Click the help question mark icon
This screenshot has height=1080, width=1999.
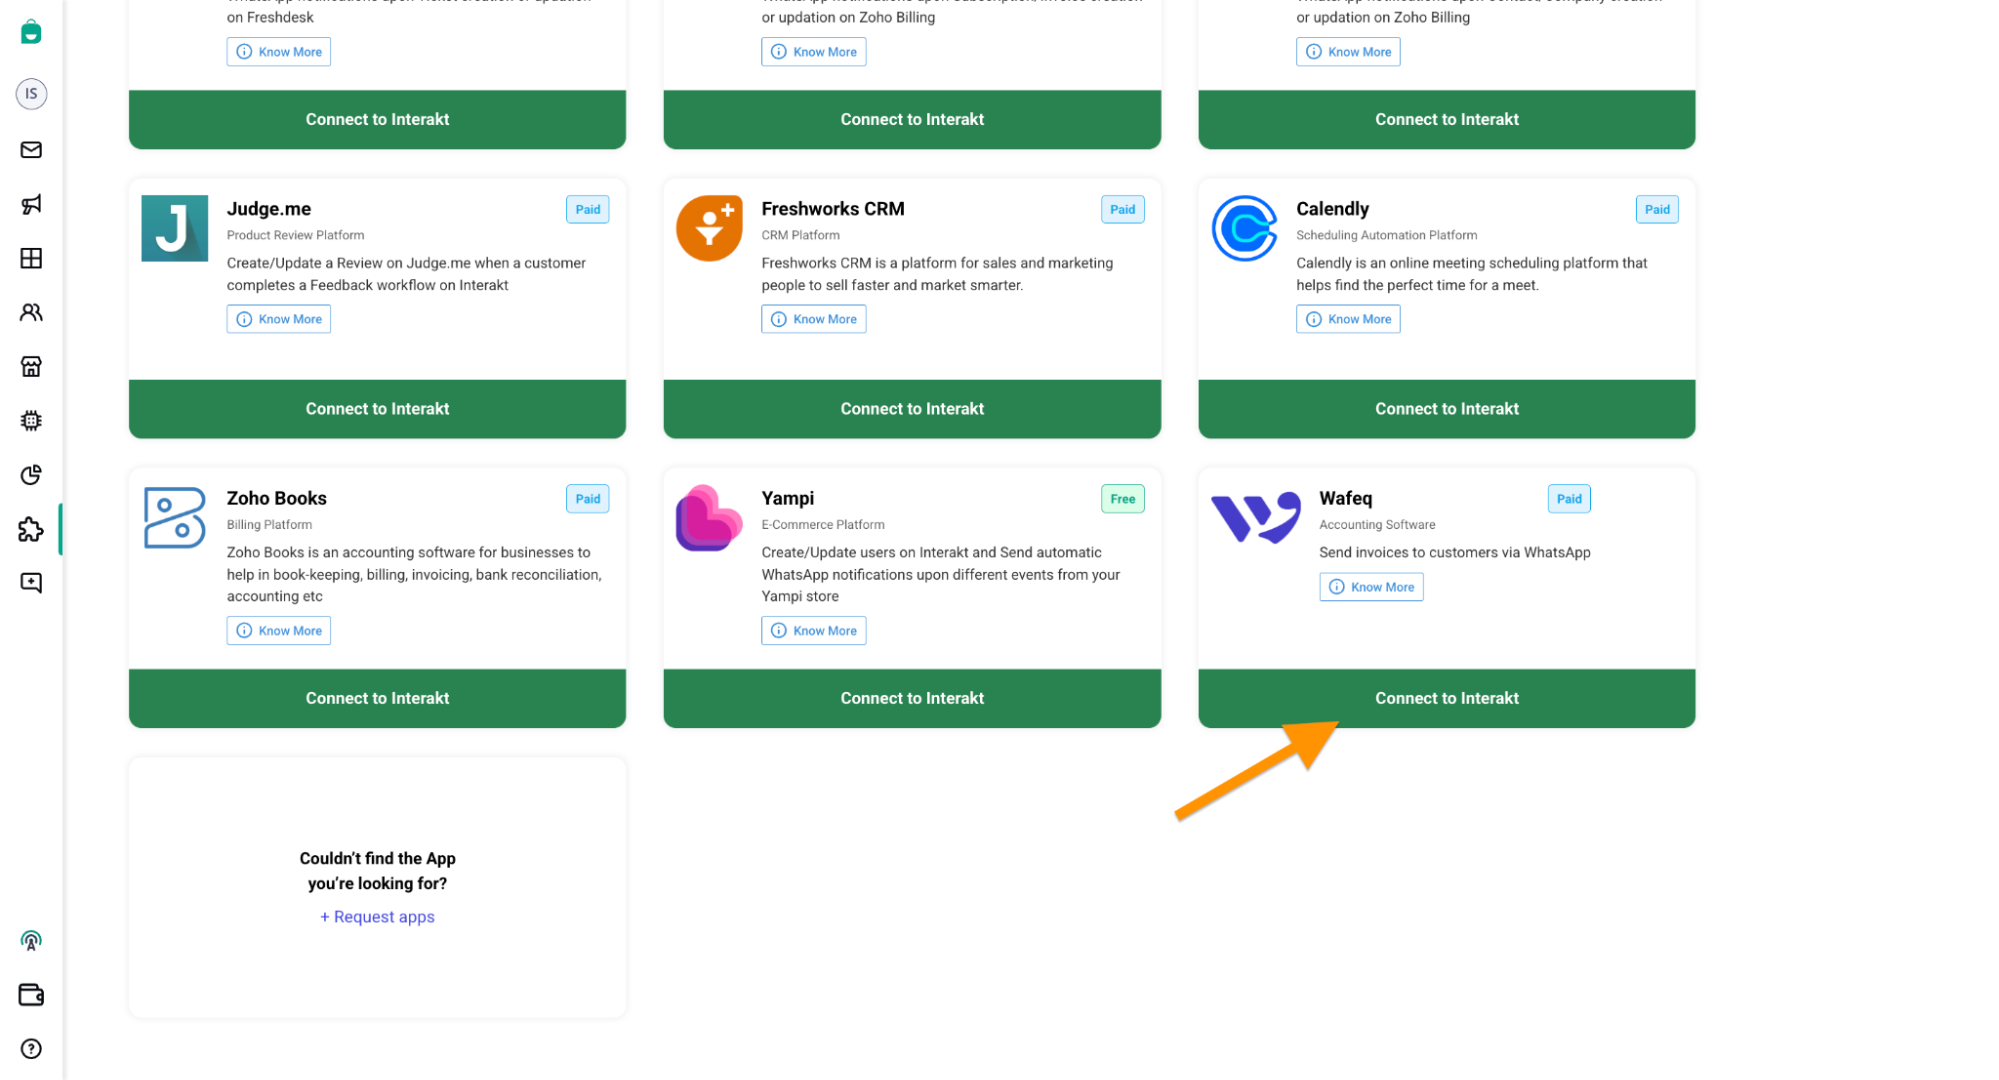coord(31,1049)
